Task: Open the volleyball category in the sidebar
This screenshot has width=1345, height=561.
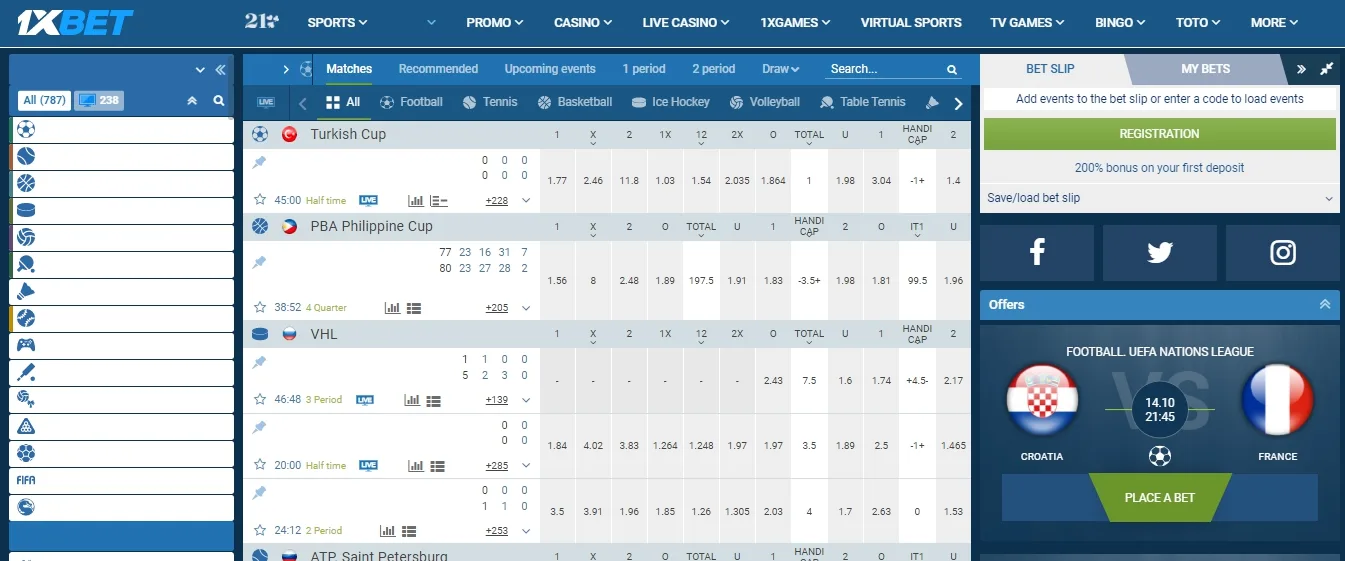Action: coord(26,238)
